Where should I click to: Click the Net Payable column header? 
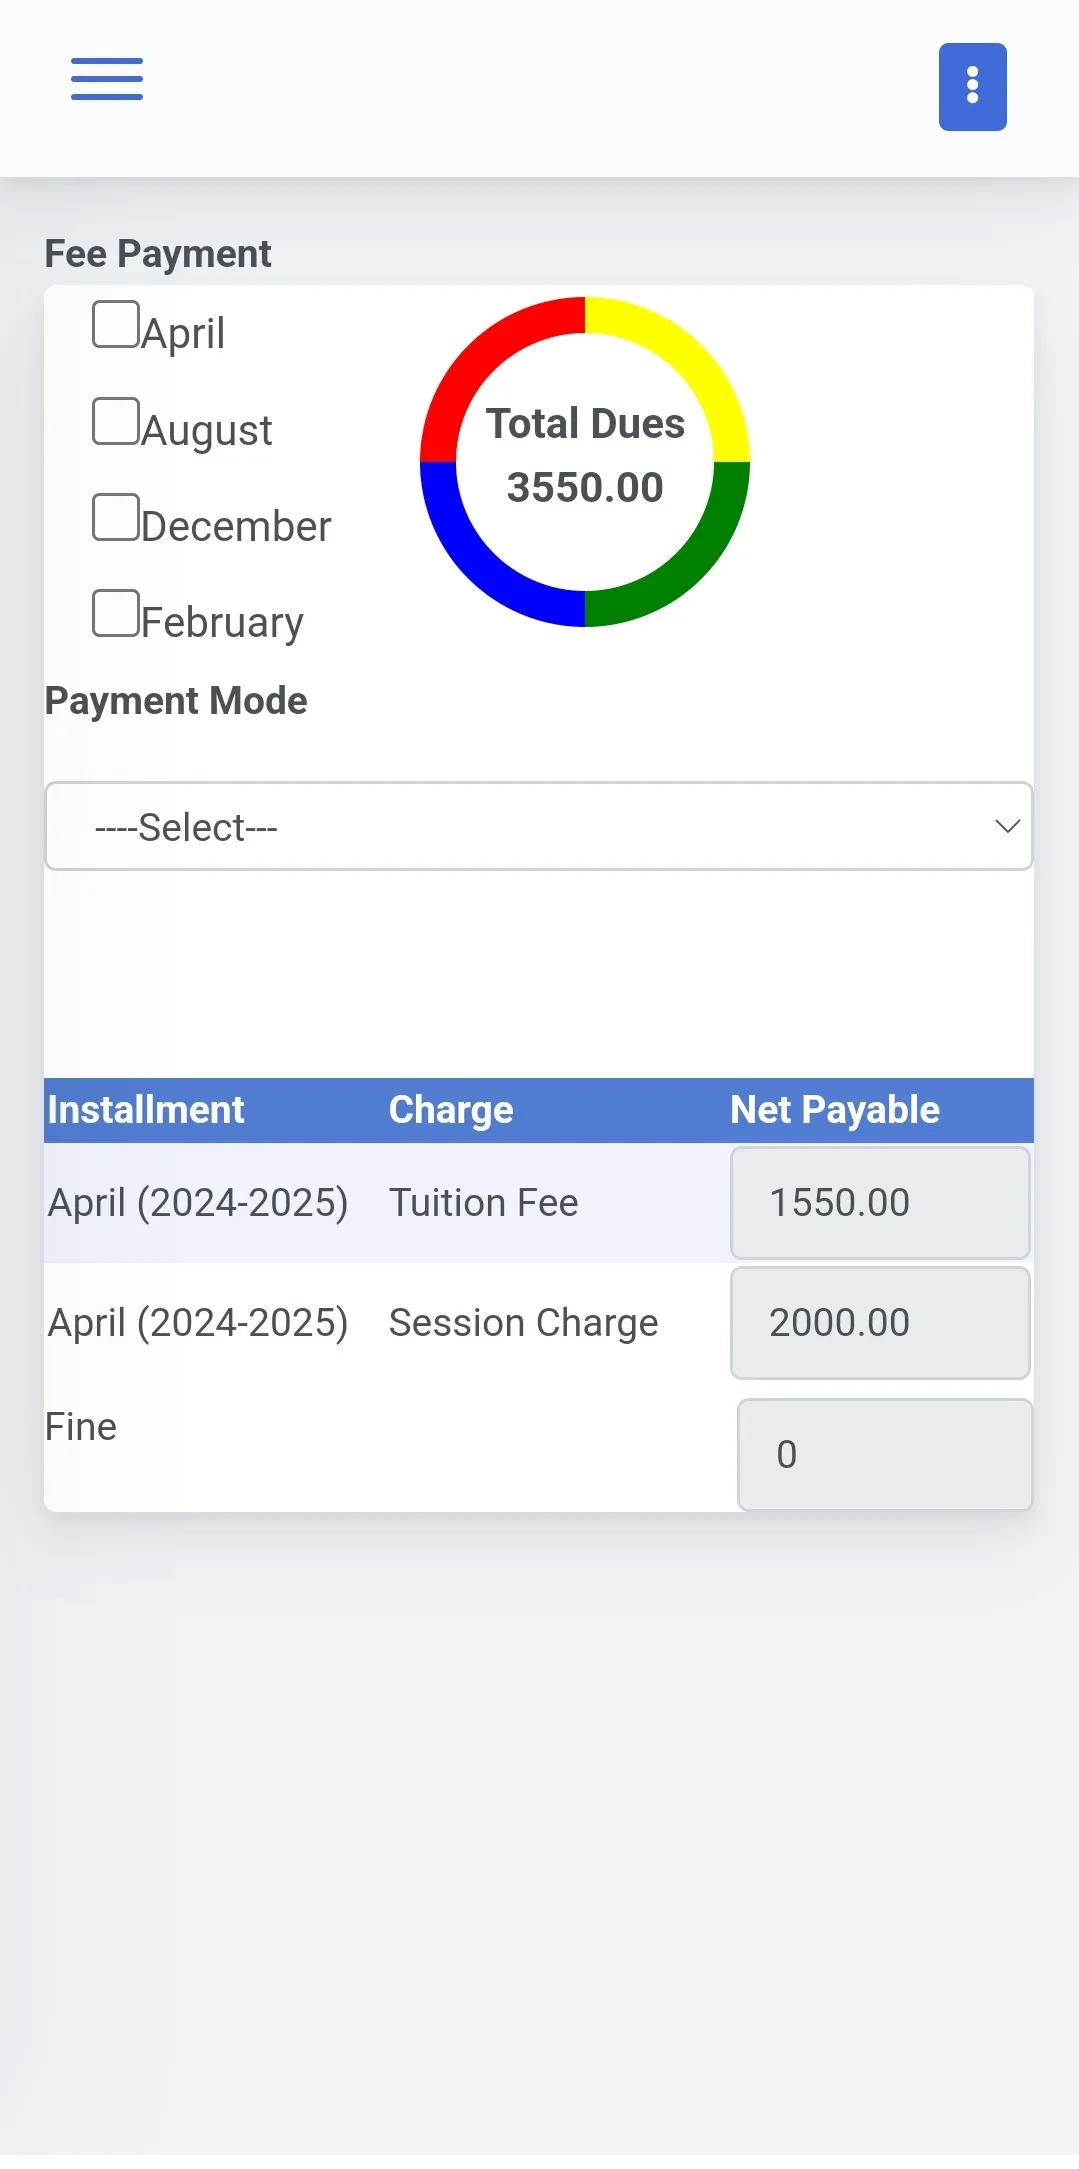point(835,1110)
